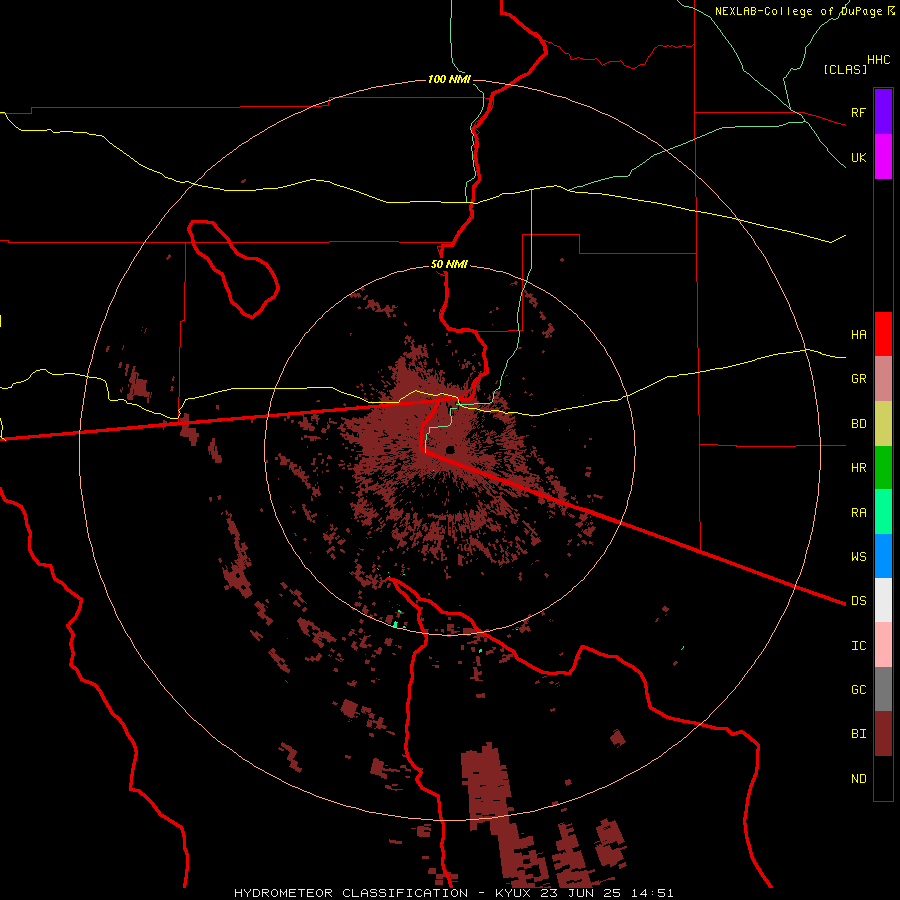This screenshot has width=900, height=900.
Task: Click the HR legend label
Action: [858, 468]
